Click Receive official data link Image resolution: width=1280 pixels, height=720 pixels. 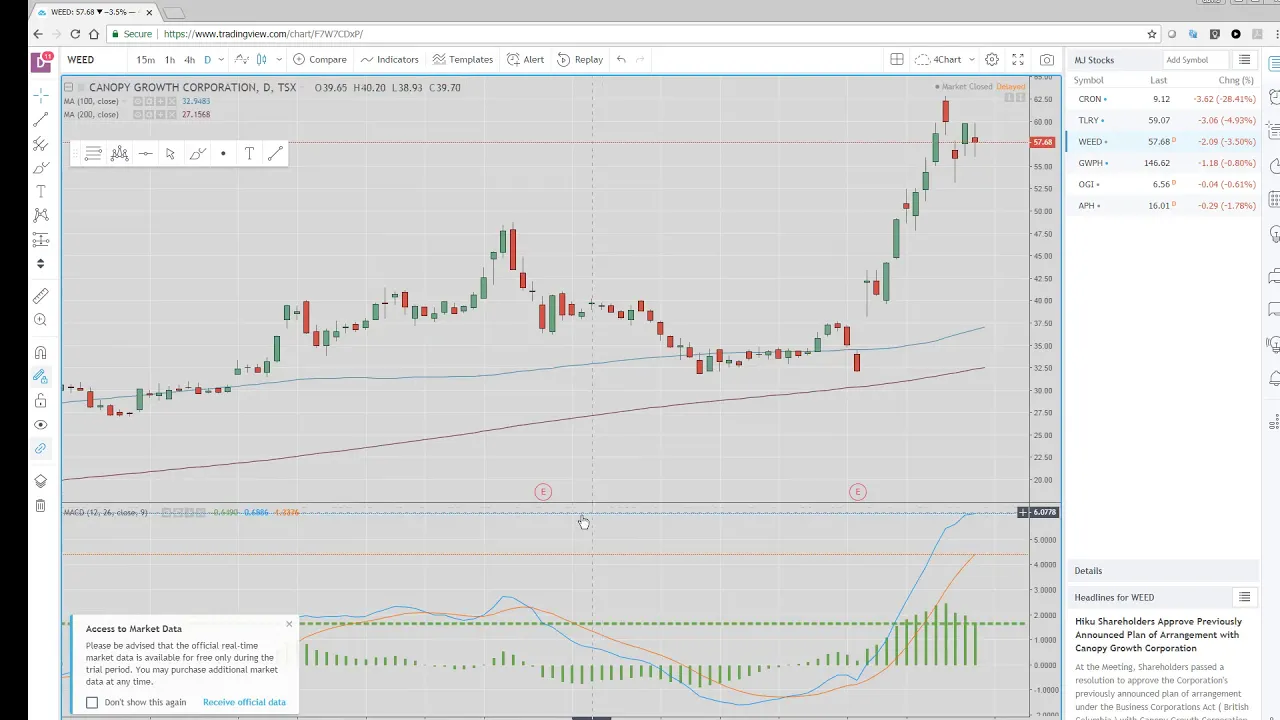pyautogui.click(x=244, y=702)
